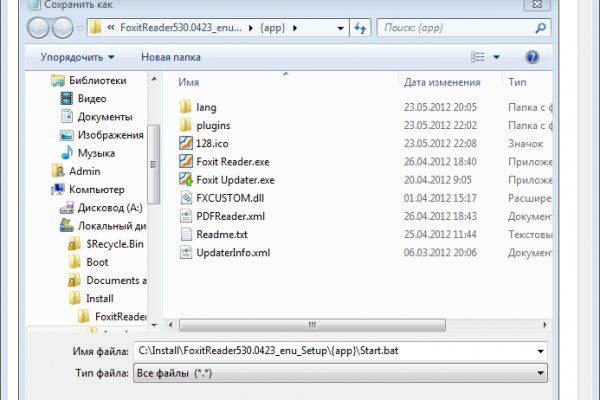
Task: Open the file name history dropdown
Action: (x=540, y=351)
